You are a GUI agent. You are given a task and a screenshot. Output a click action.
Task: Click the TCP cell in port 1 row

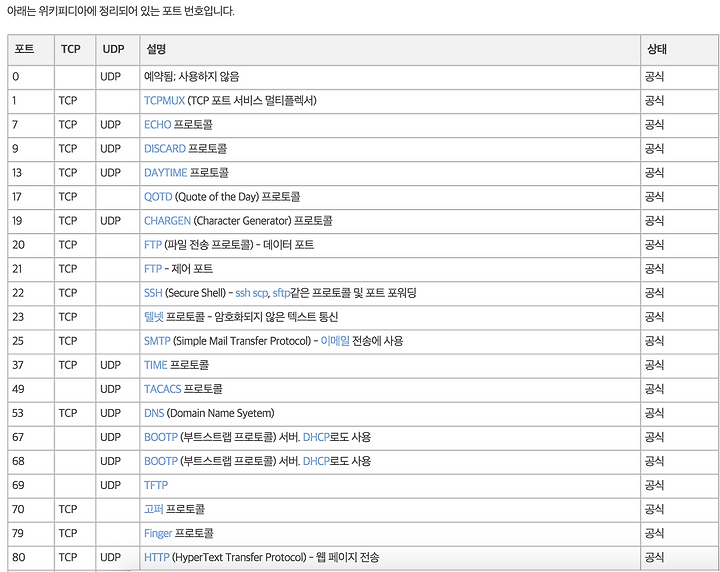pos(75,101)
